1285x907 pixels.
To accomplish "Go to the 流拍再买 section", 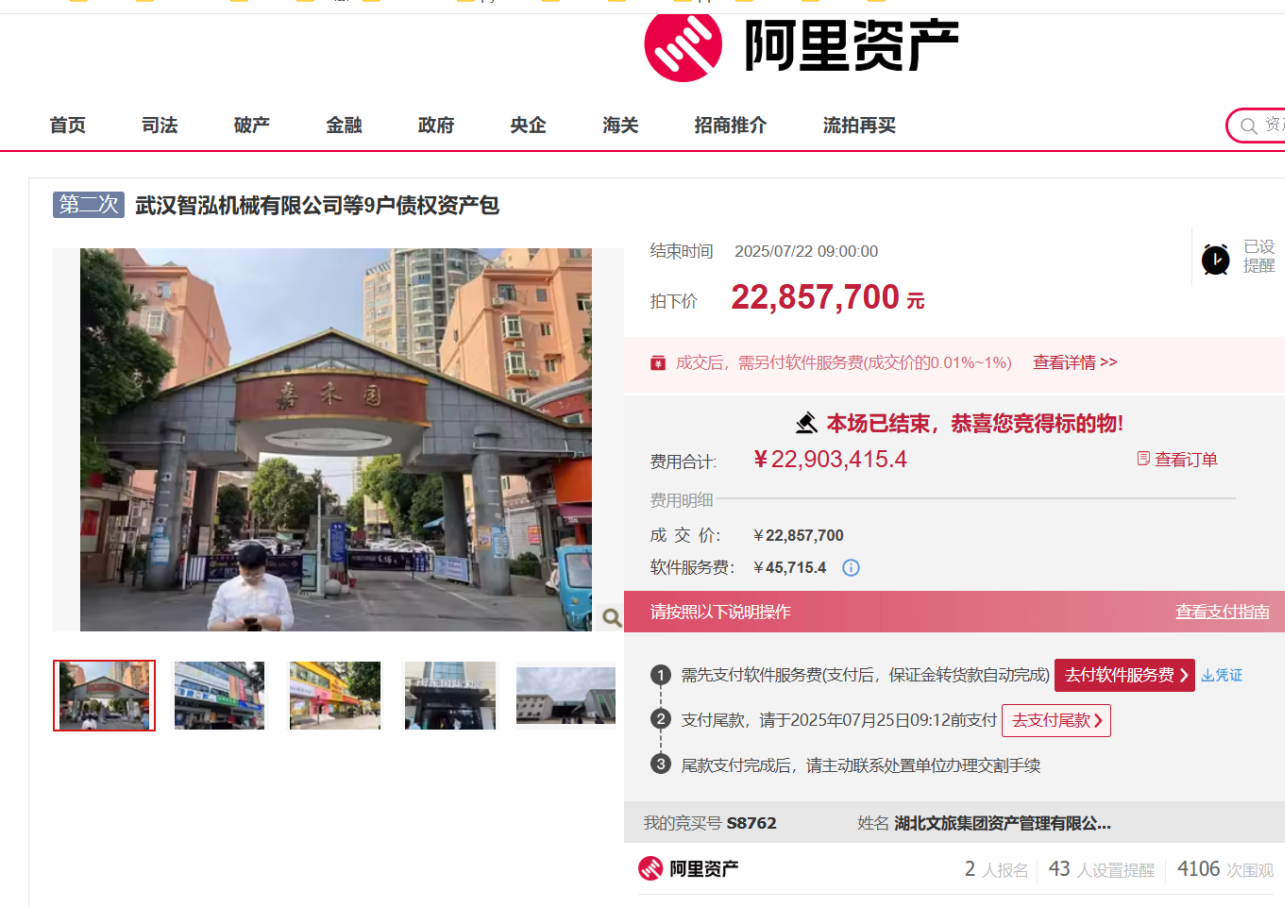I will 858,125.
